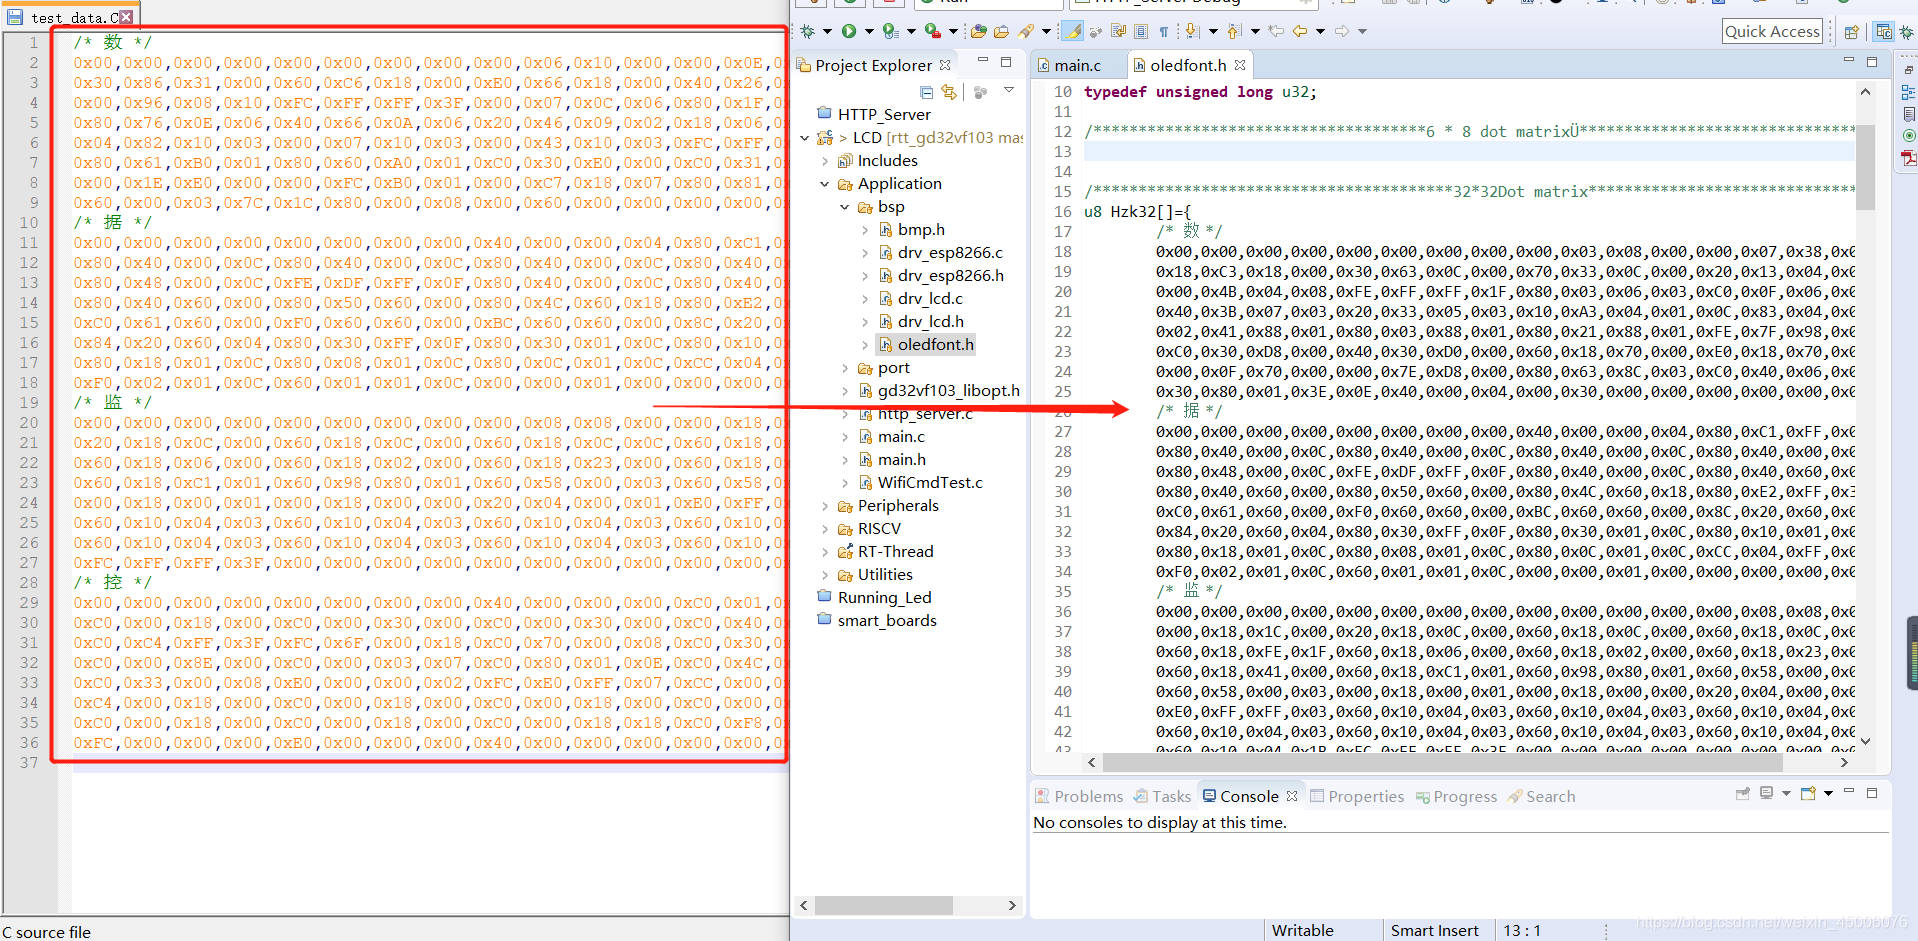Click the Debug bug icon in the toolbar
1918x941 pixels.
click(x=808, y=31)
